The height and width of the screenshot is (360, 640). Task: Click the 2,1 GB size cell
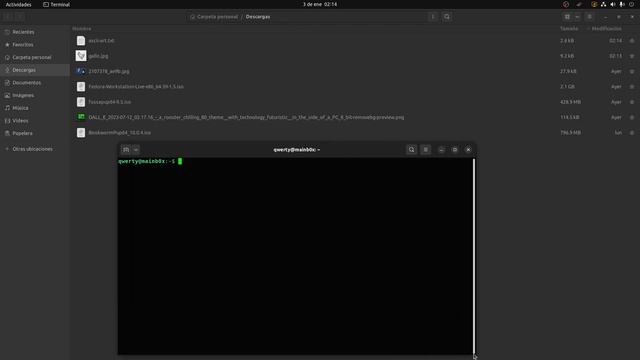coord(567,87)
